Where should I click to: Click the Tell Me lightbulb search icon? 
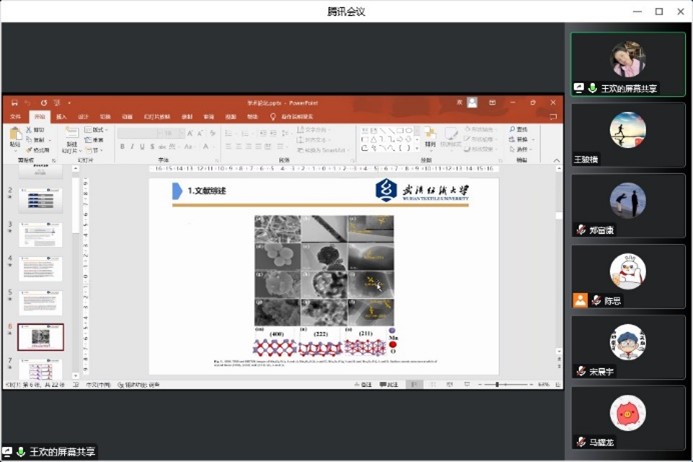tap(273, 117)
